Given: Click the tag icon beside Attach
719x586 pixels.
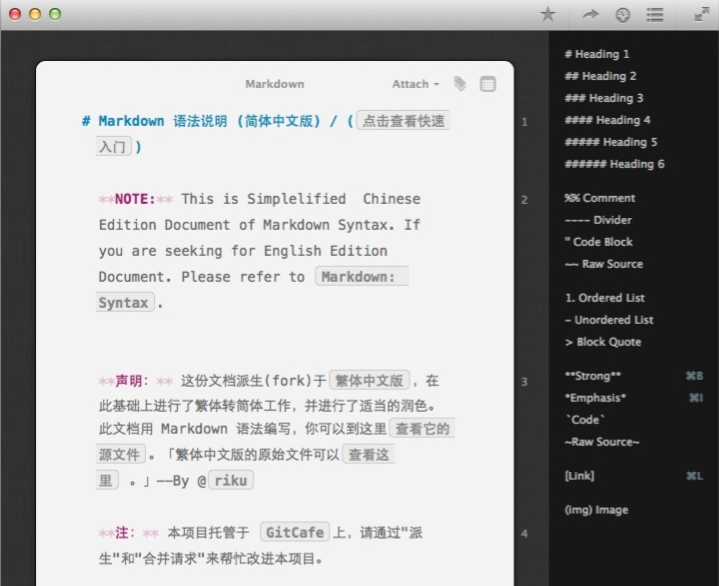Looking at the screenshot, I should [x=460, y=84].
